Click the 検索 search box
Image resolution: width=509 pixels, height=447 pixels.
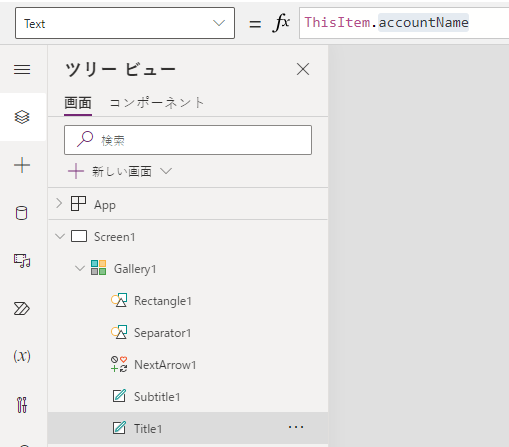188,140
